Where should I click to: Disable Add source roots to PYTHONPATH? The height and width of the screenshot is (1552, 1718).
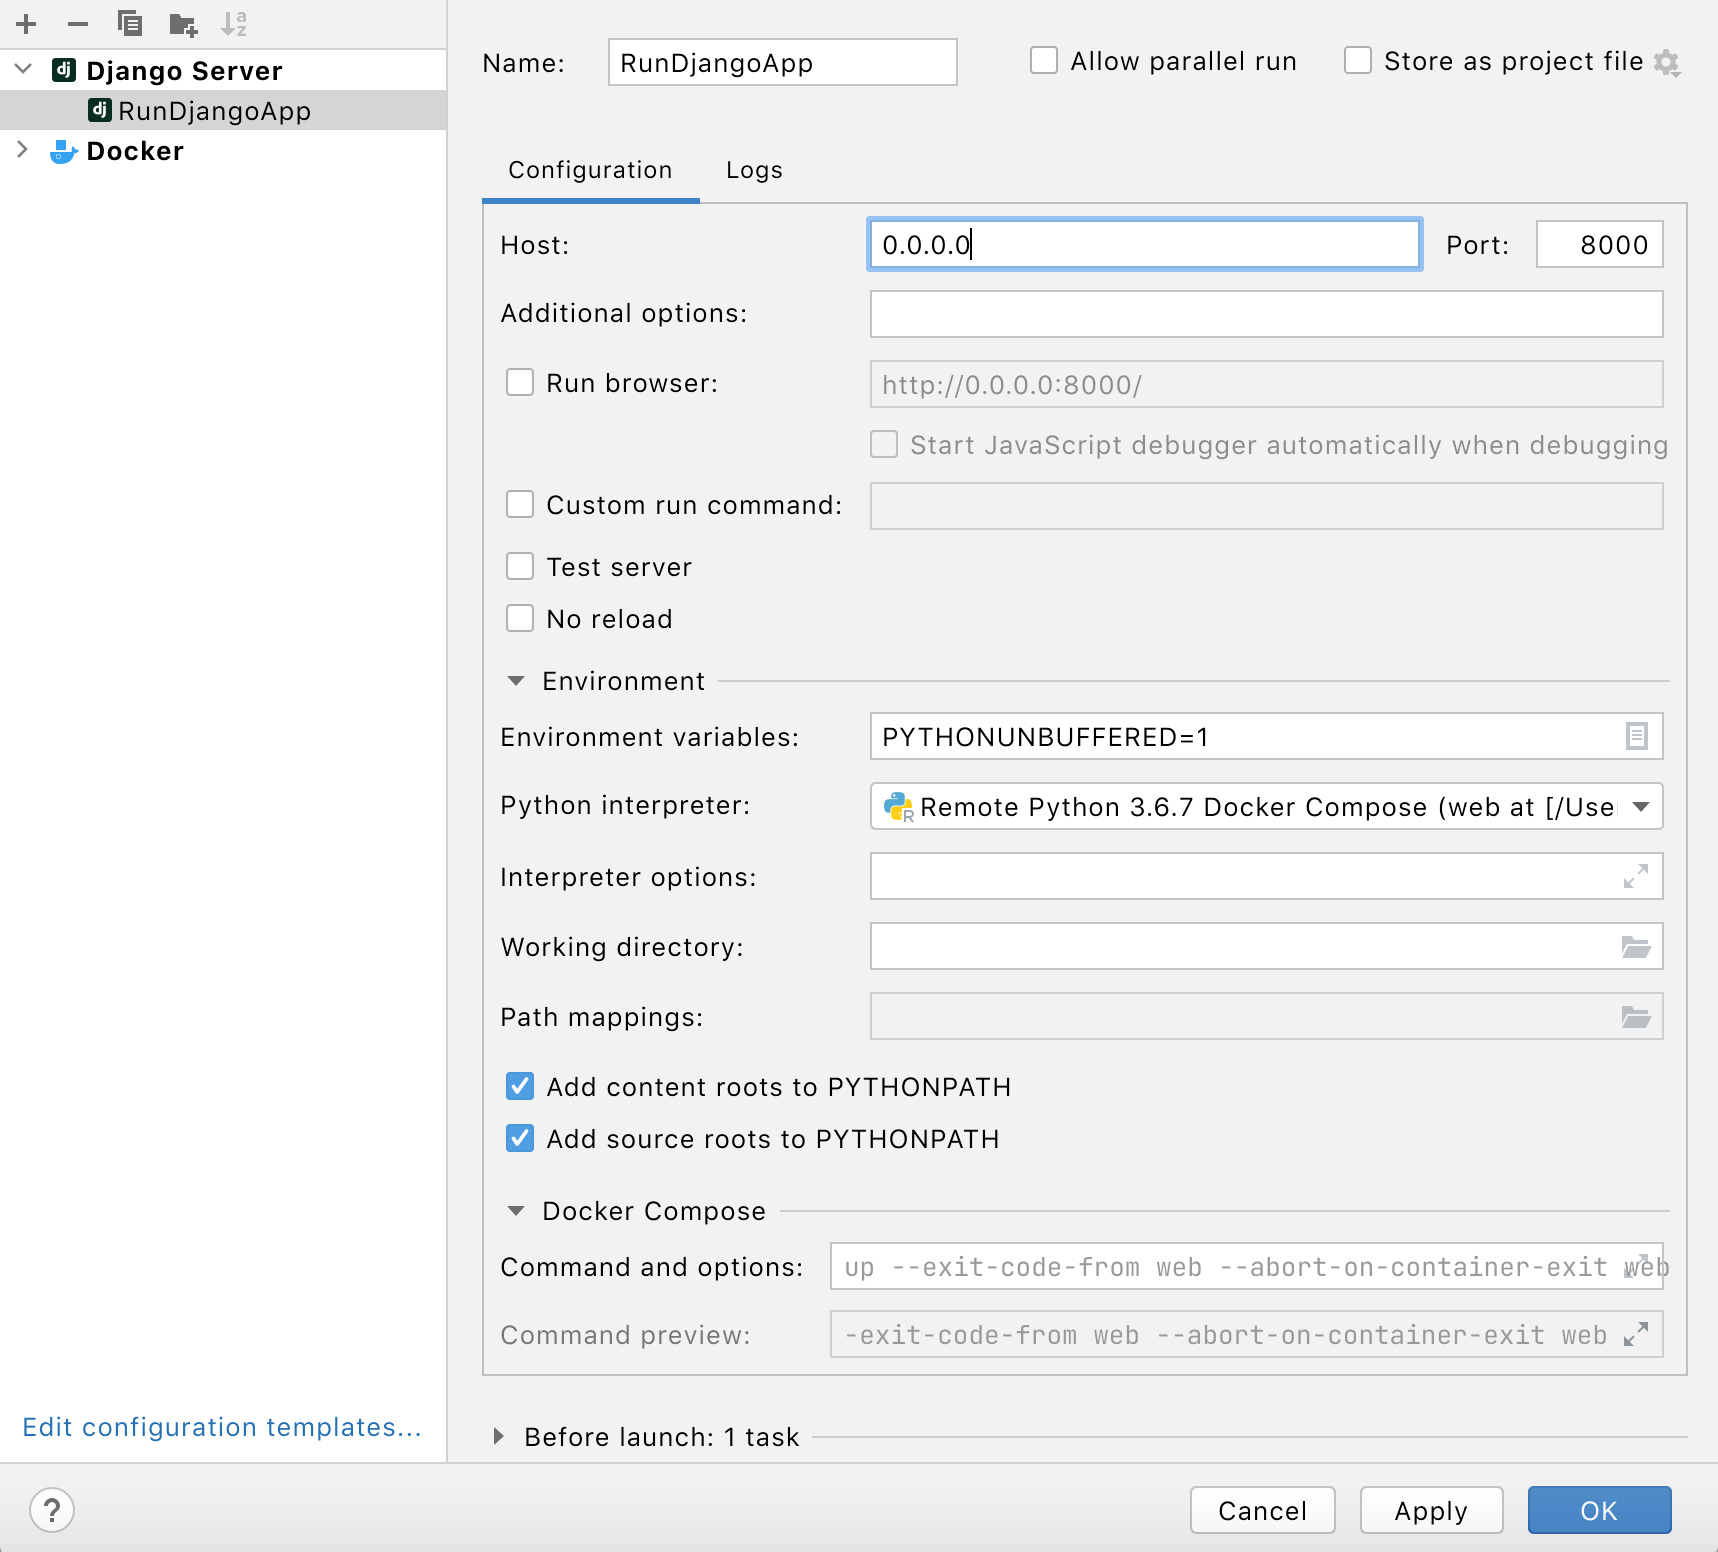tap(520, 1138)
